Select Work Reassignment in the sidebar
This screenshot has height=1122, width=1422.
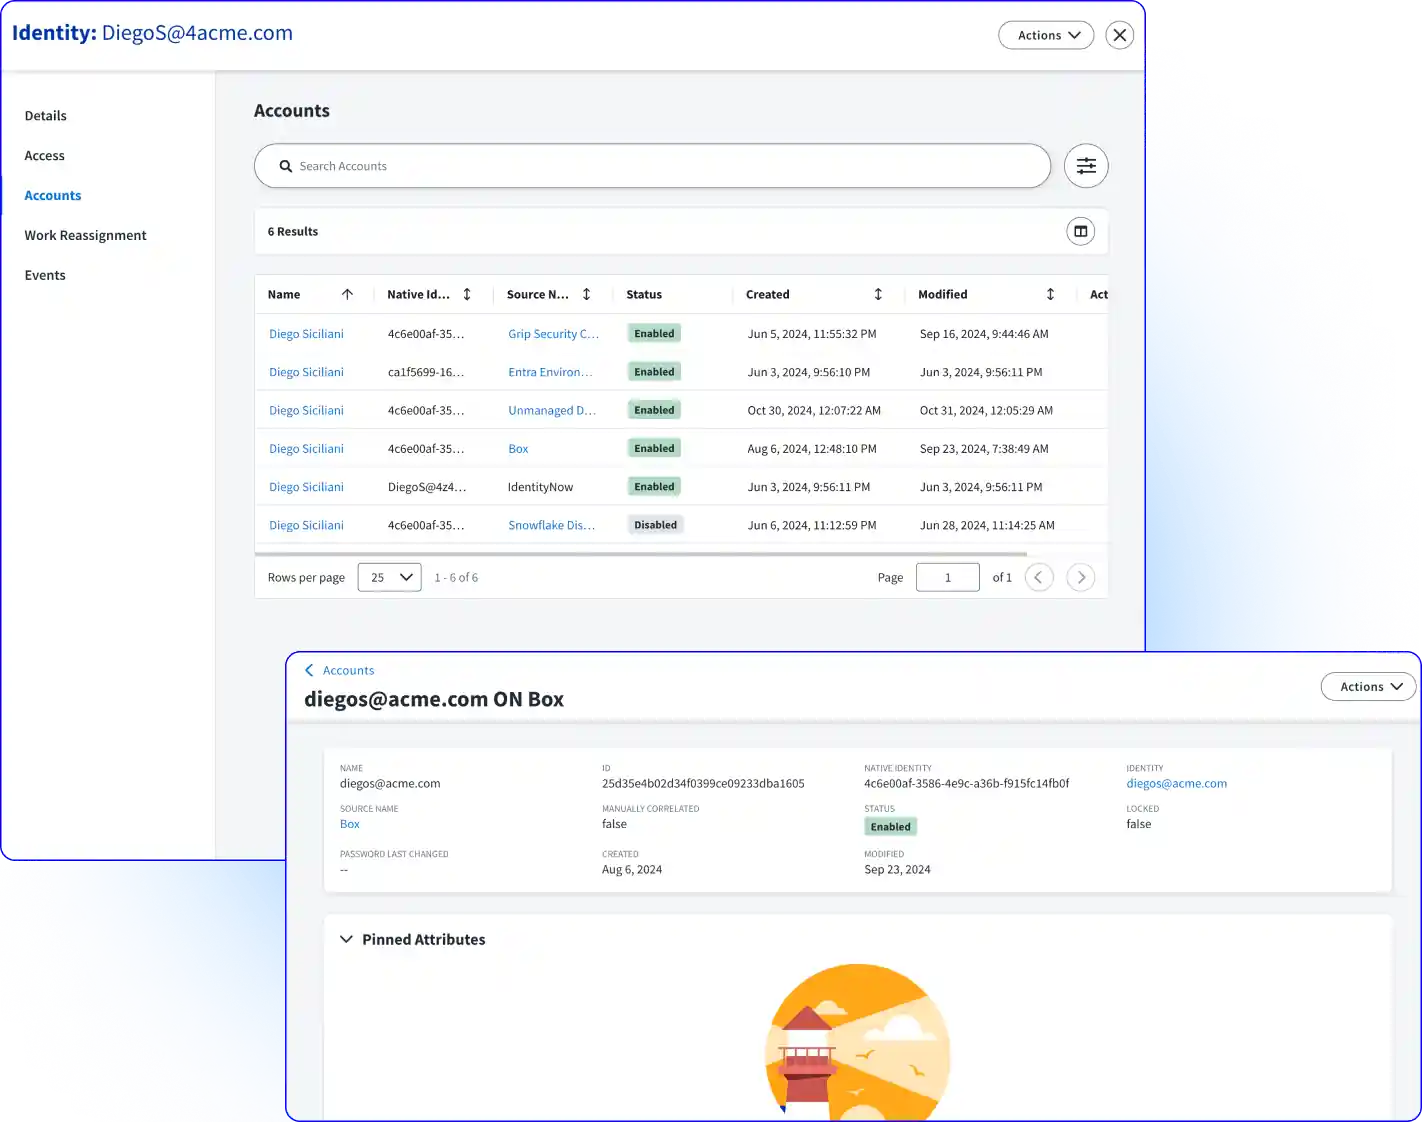(x=85, y=235)
